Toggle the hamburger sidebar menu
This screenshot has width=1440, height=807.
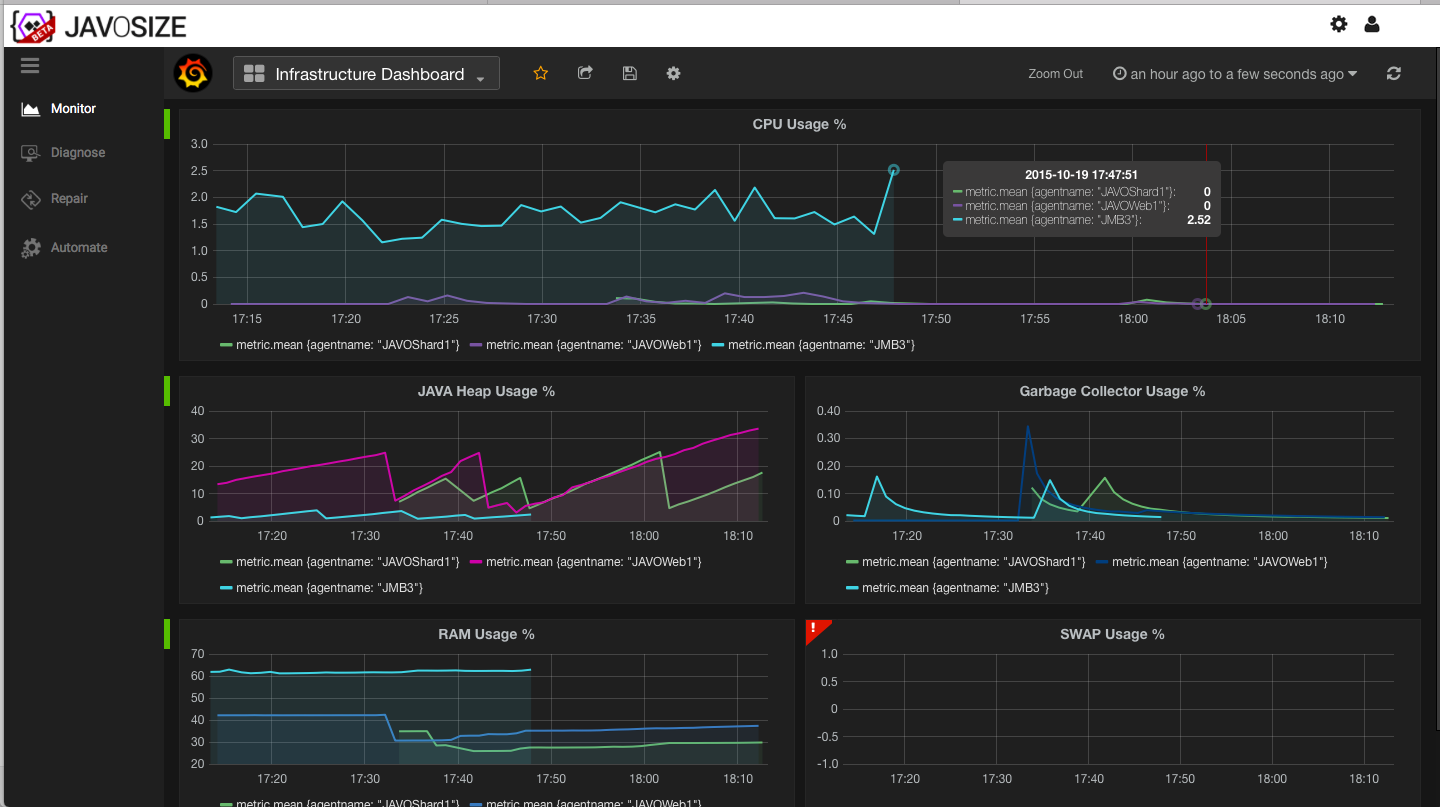[29, 65]
